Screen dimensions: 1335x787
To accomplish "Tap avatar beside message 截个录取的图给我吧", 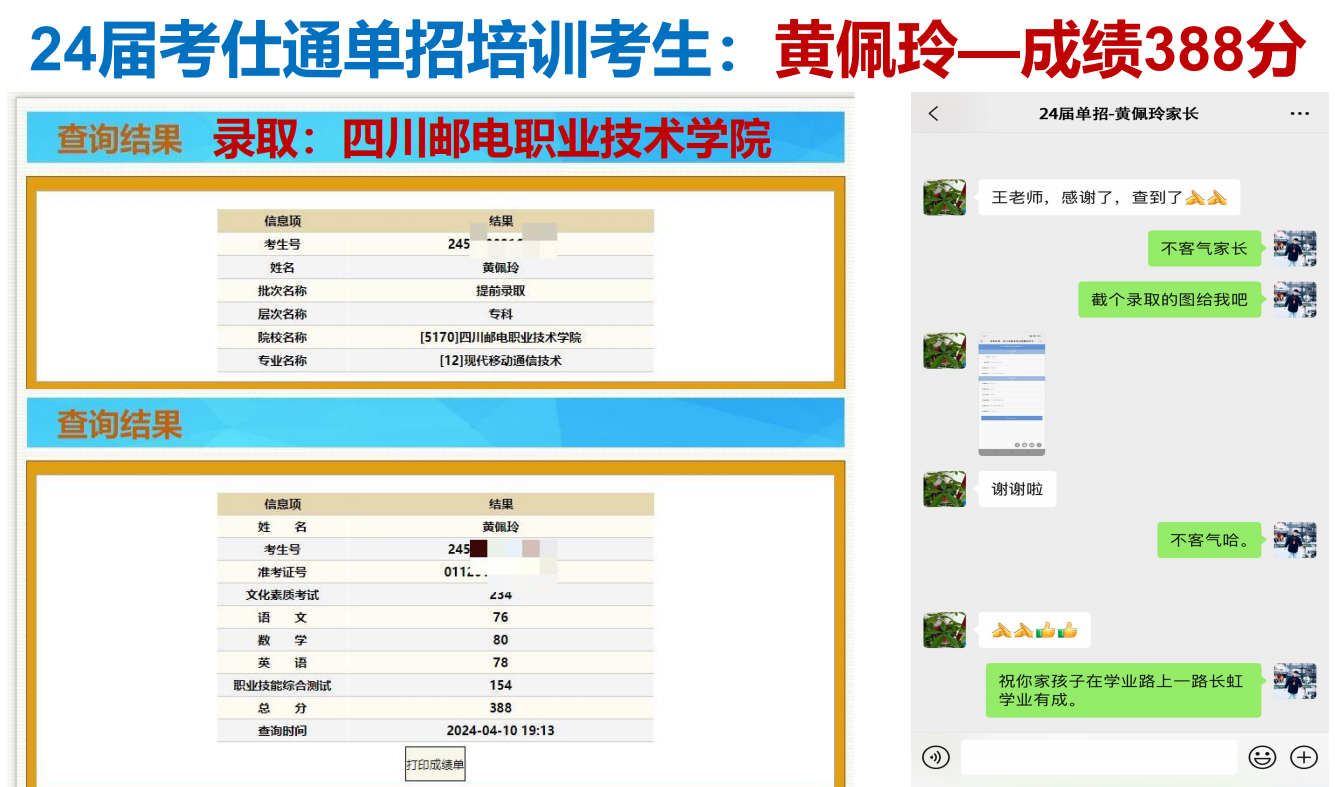I will [1295, 300].
